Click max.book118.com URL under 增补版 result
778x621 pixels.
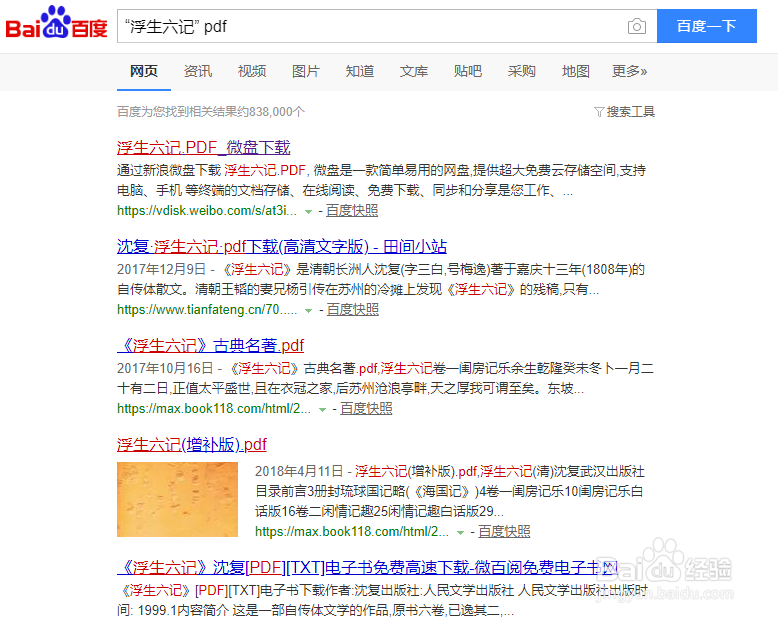pos(352,531)
